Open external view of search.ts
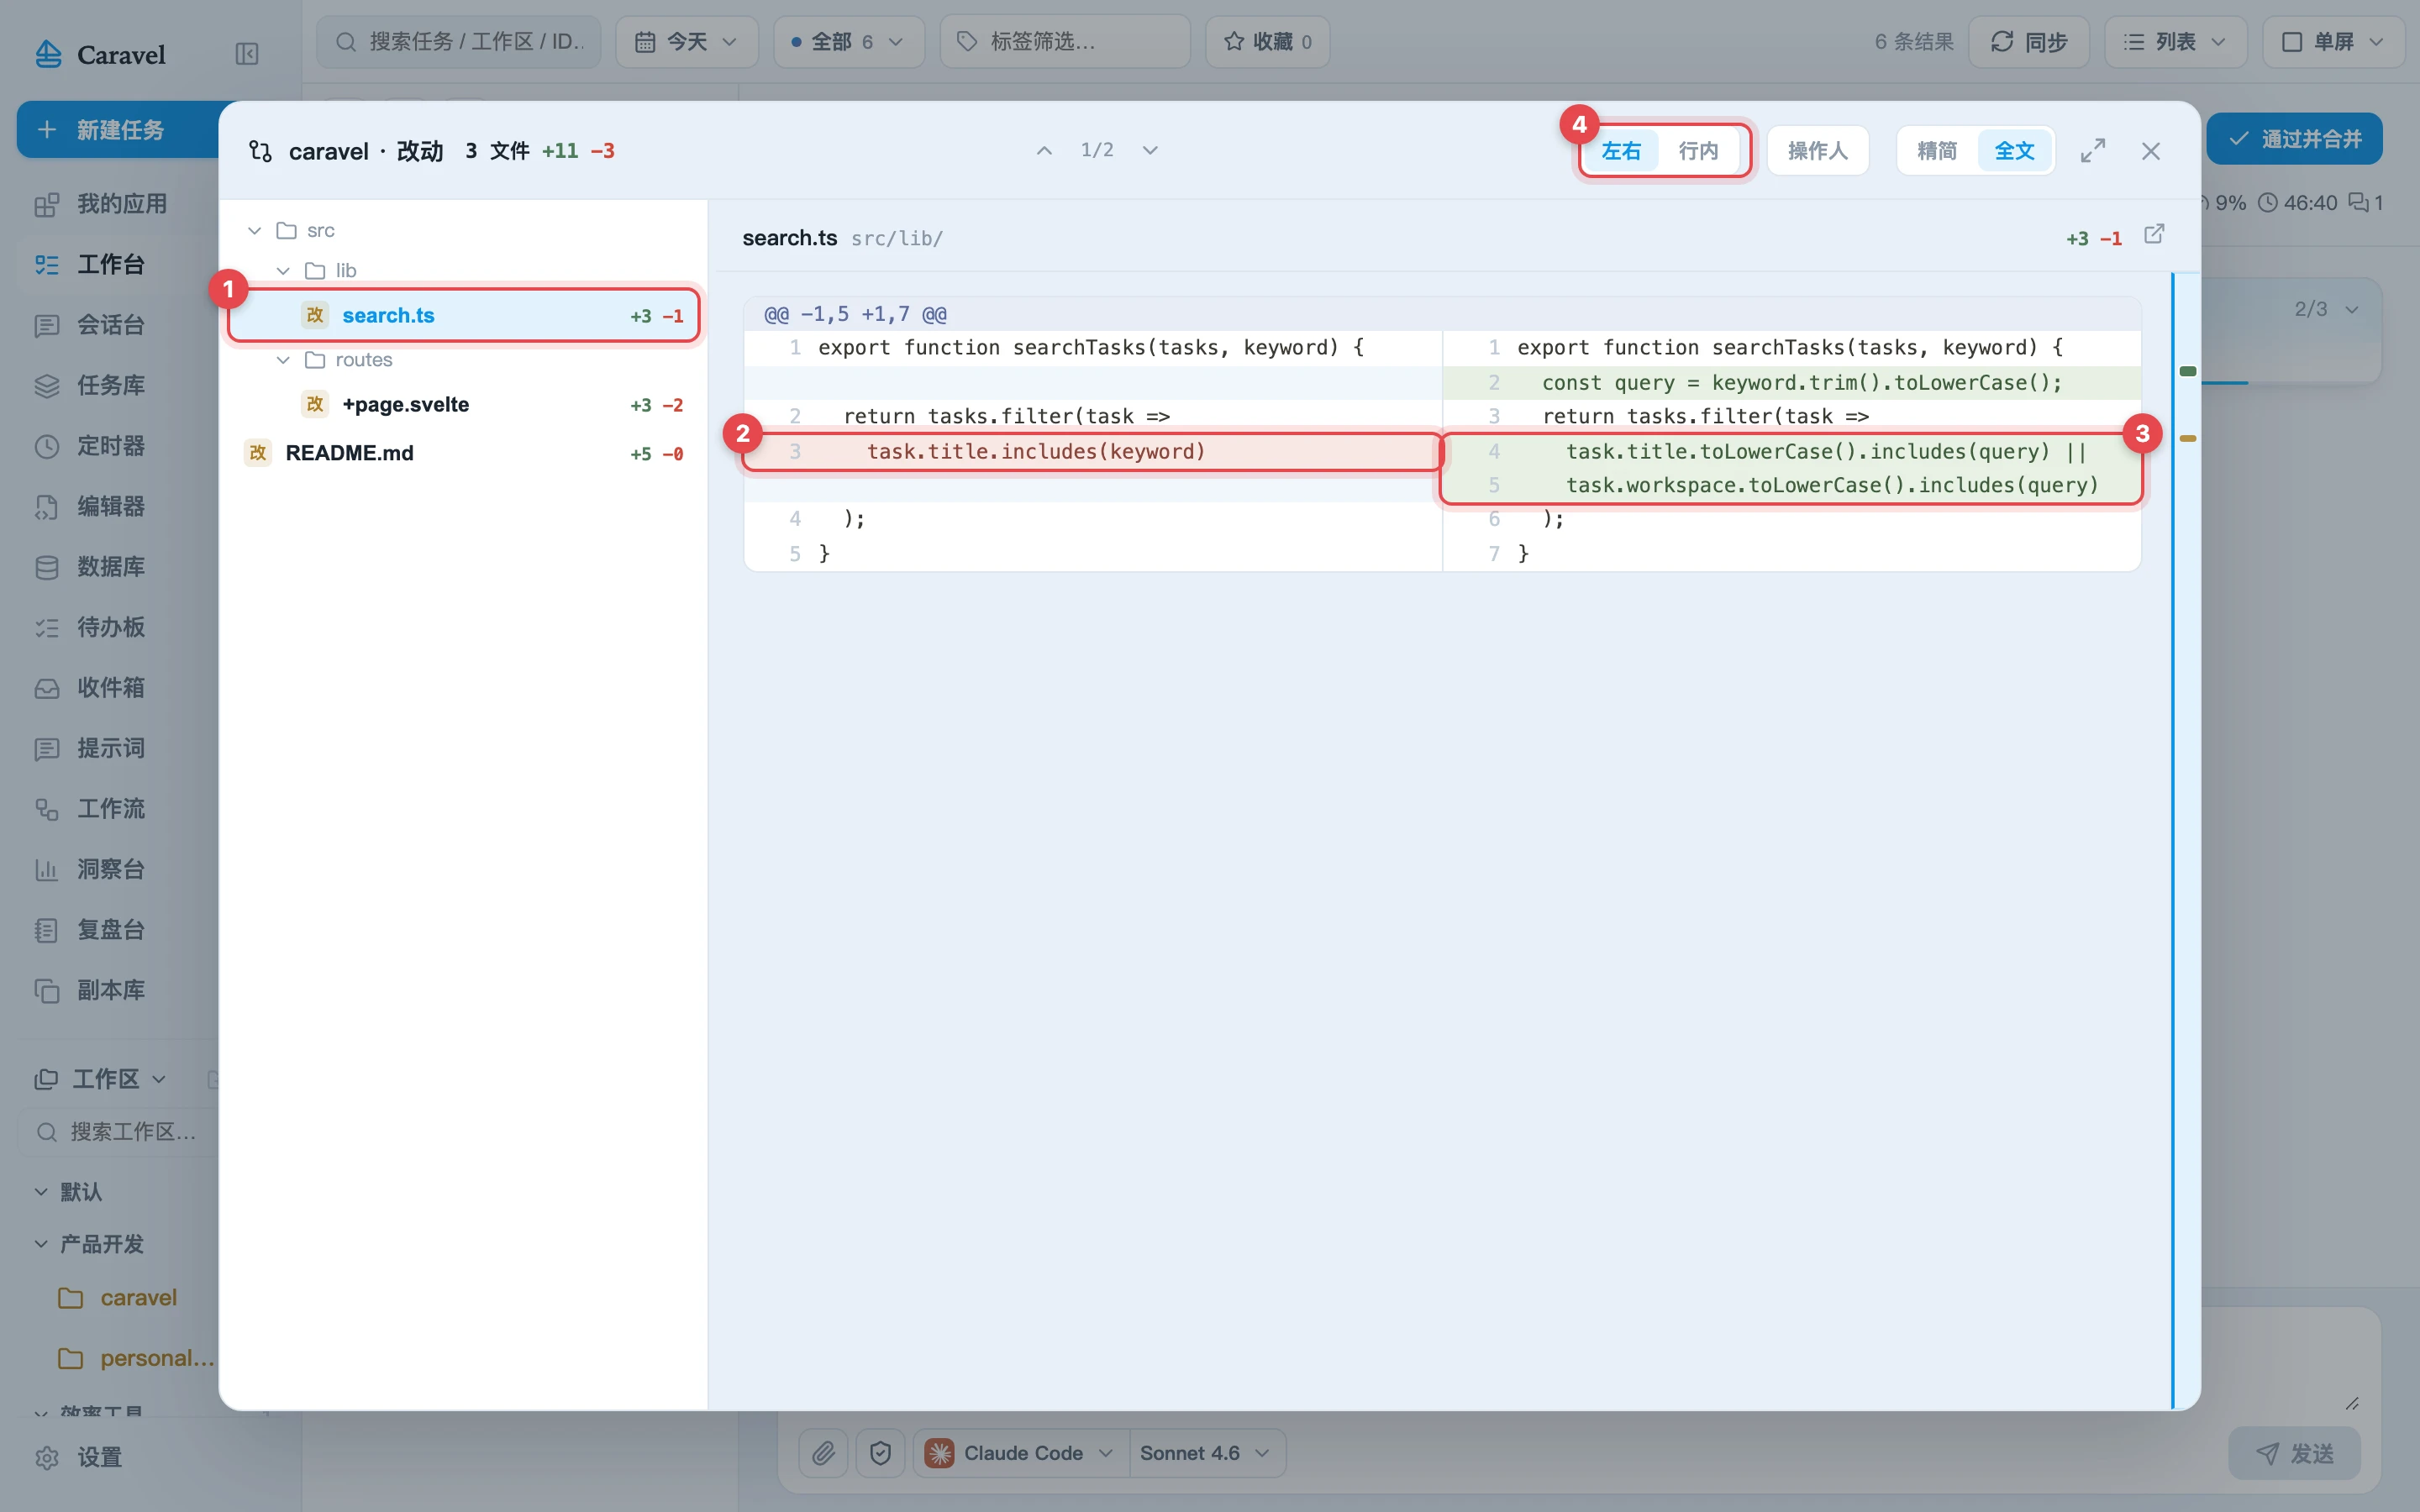This screenshot has height=1512, width=2420. point(2154,235)
